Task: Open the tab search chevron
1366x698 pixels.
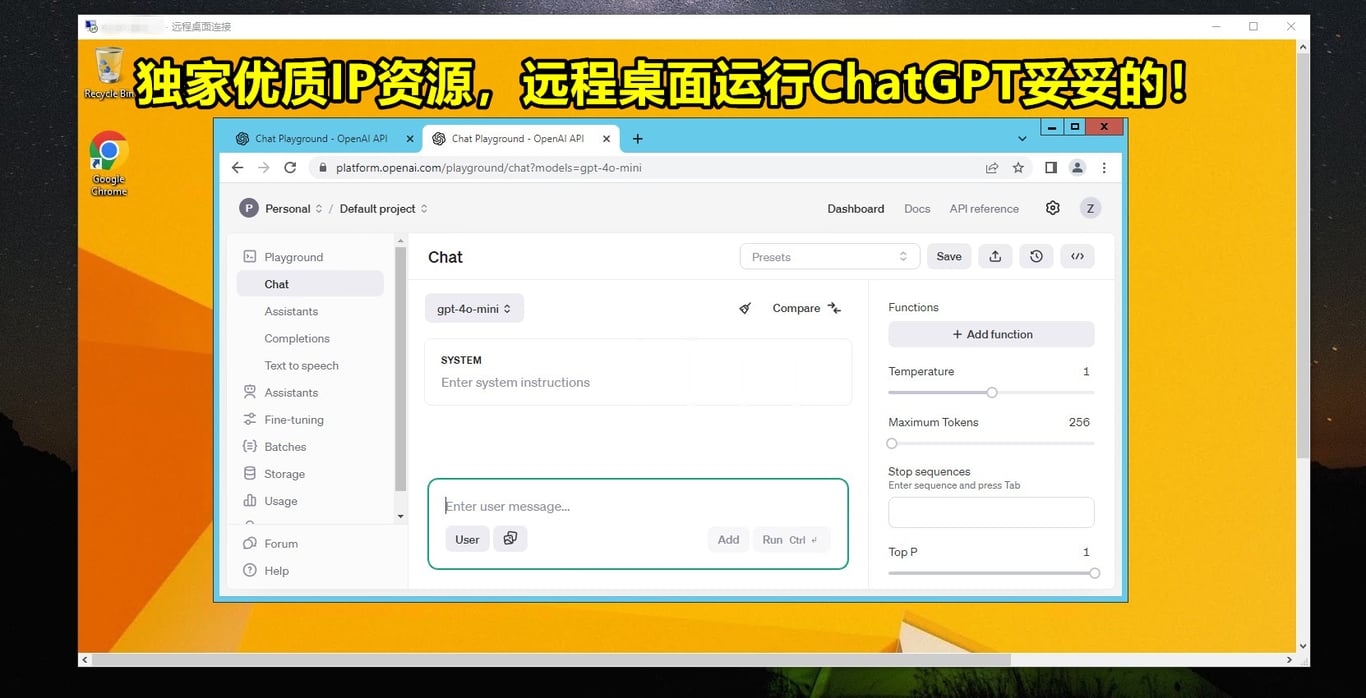Action: [x=1022, y=139]
